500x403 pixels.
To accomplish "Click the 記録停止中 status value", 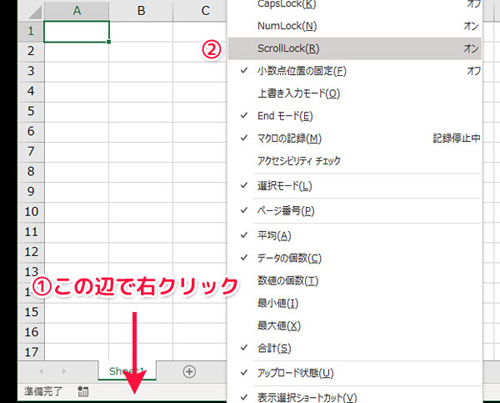I will (x=456, y=138).
